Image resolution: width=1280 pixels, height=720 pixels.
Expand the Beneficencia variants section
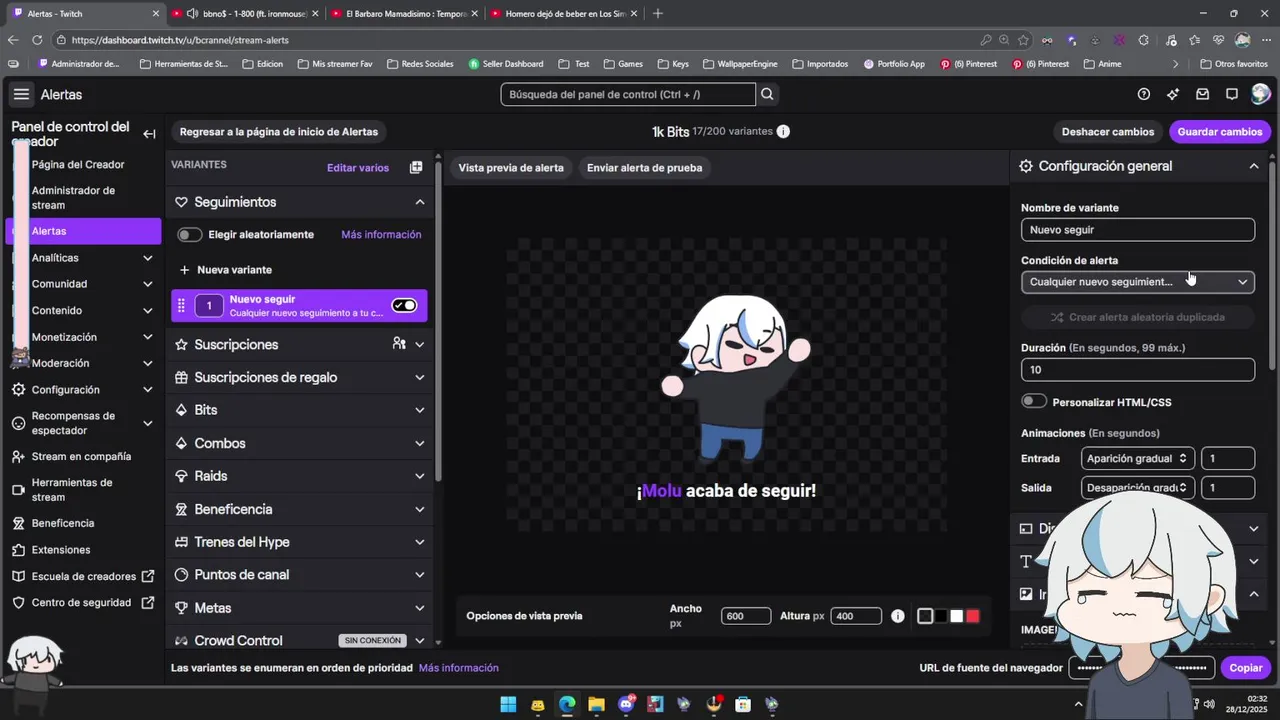420,509
